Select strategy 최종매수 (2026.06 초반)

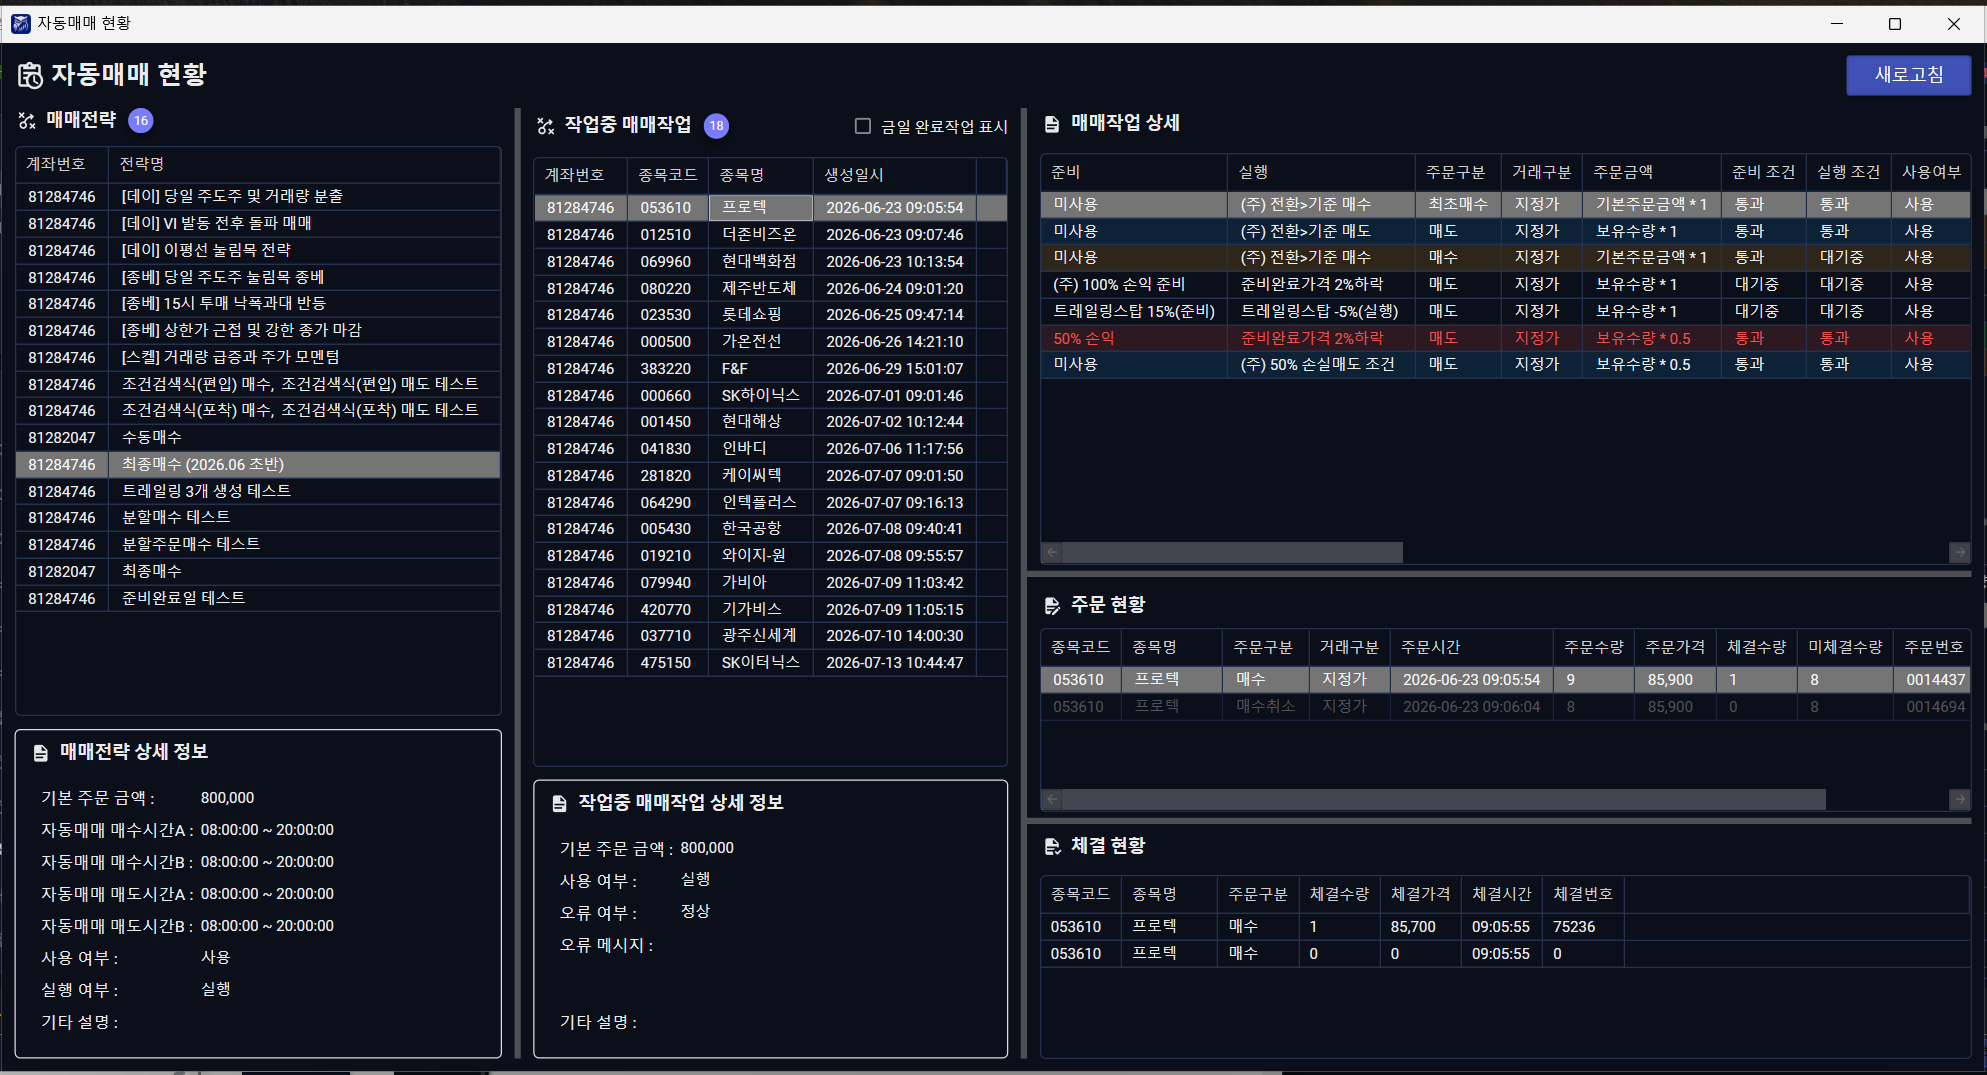click(258, 465)
